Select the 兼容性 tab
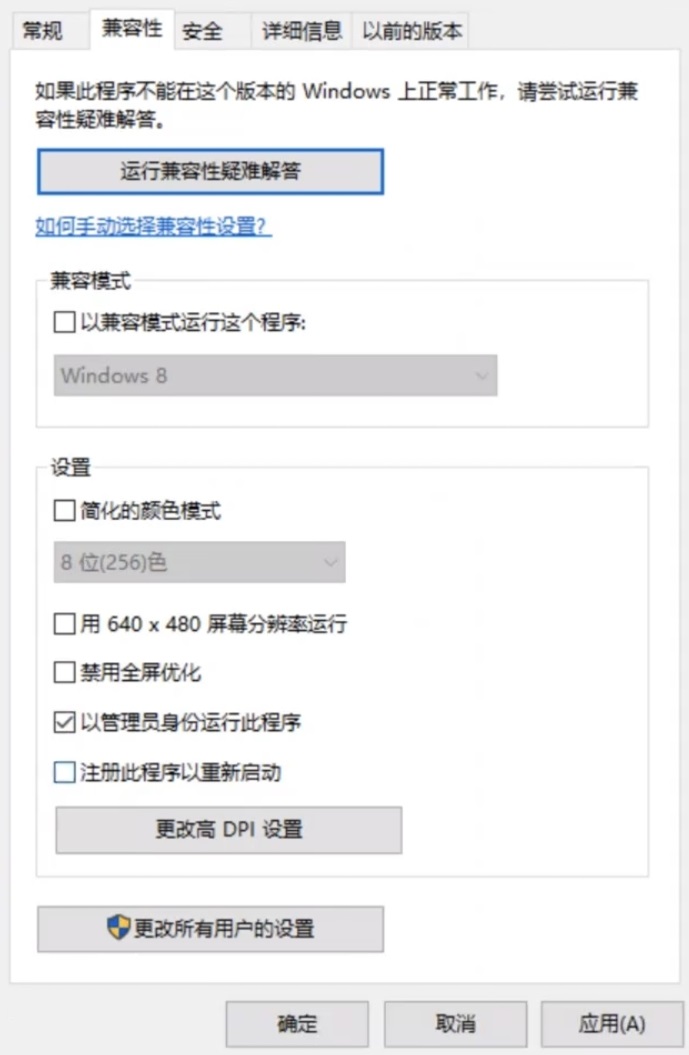 click(x=131, y=28)
